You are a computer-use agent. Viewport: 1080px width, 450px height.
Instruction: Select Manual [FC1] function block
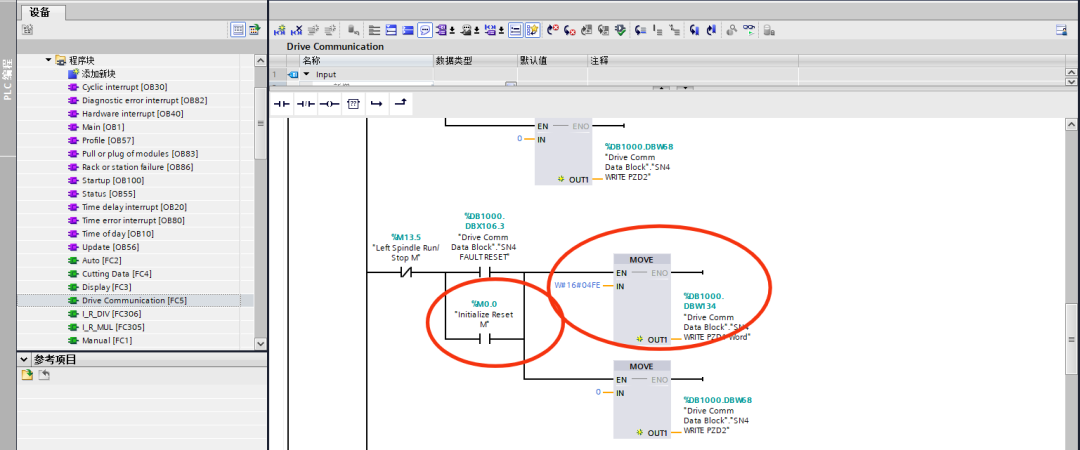click(107, 340)
